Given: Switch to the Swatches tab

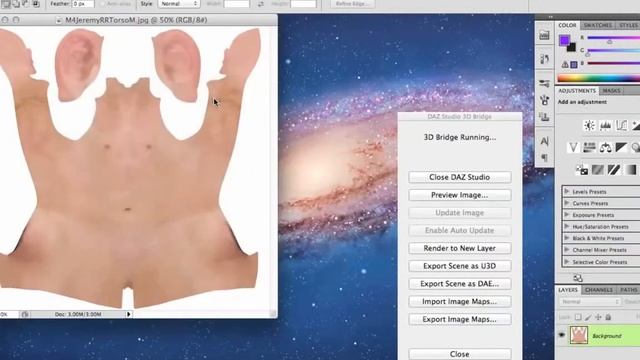Looking at the screenshot, I should click(597, 25).
